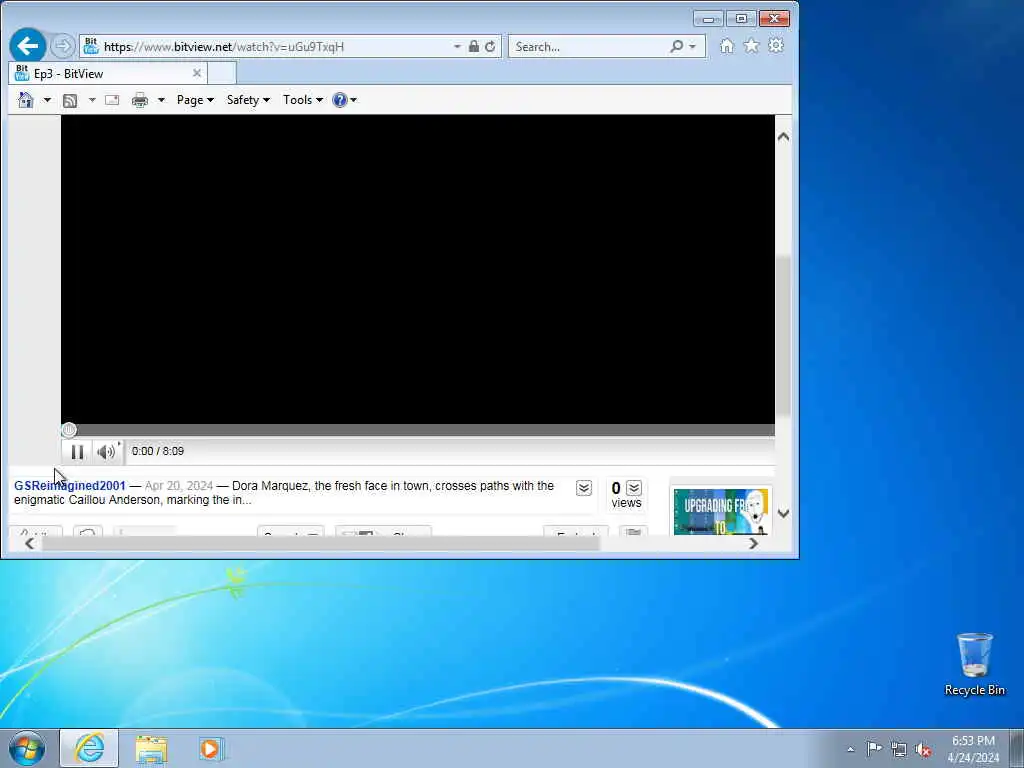Click the muted volume tray icon

pos(923,749)
